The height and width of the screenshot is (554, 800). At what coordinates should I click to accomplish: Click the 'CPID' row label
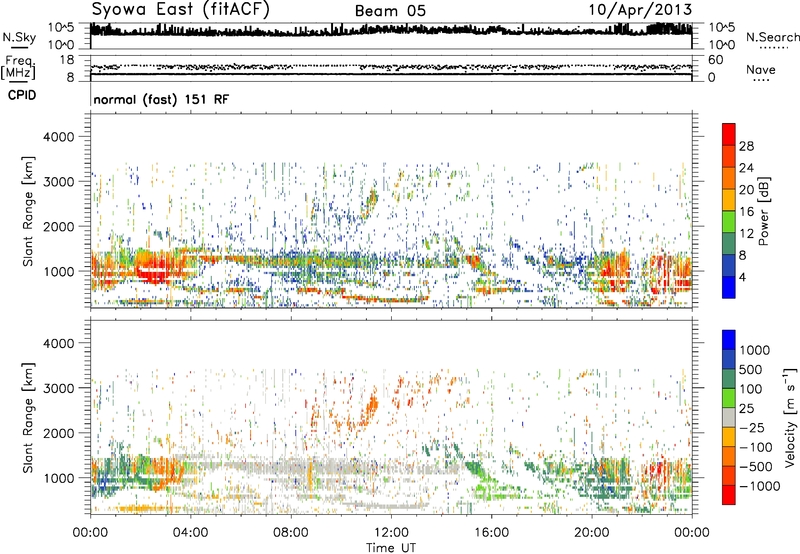click(x=21, y=95)
